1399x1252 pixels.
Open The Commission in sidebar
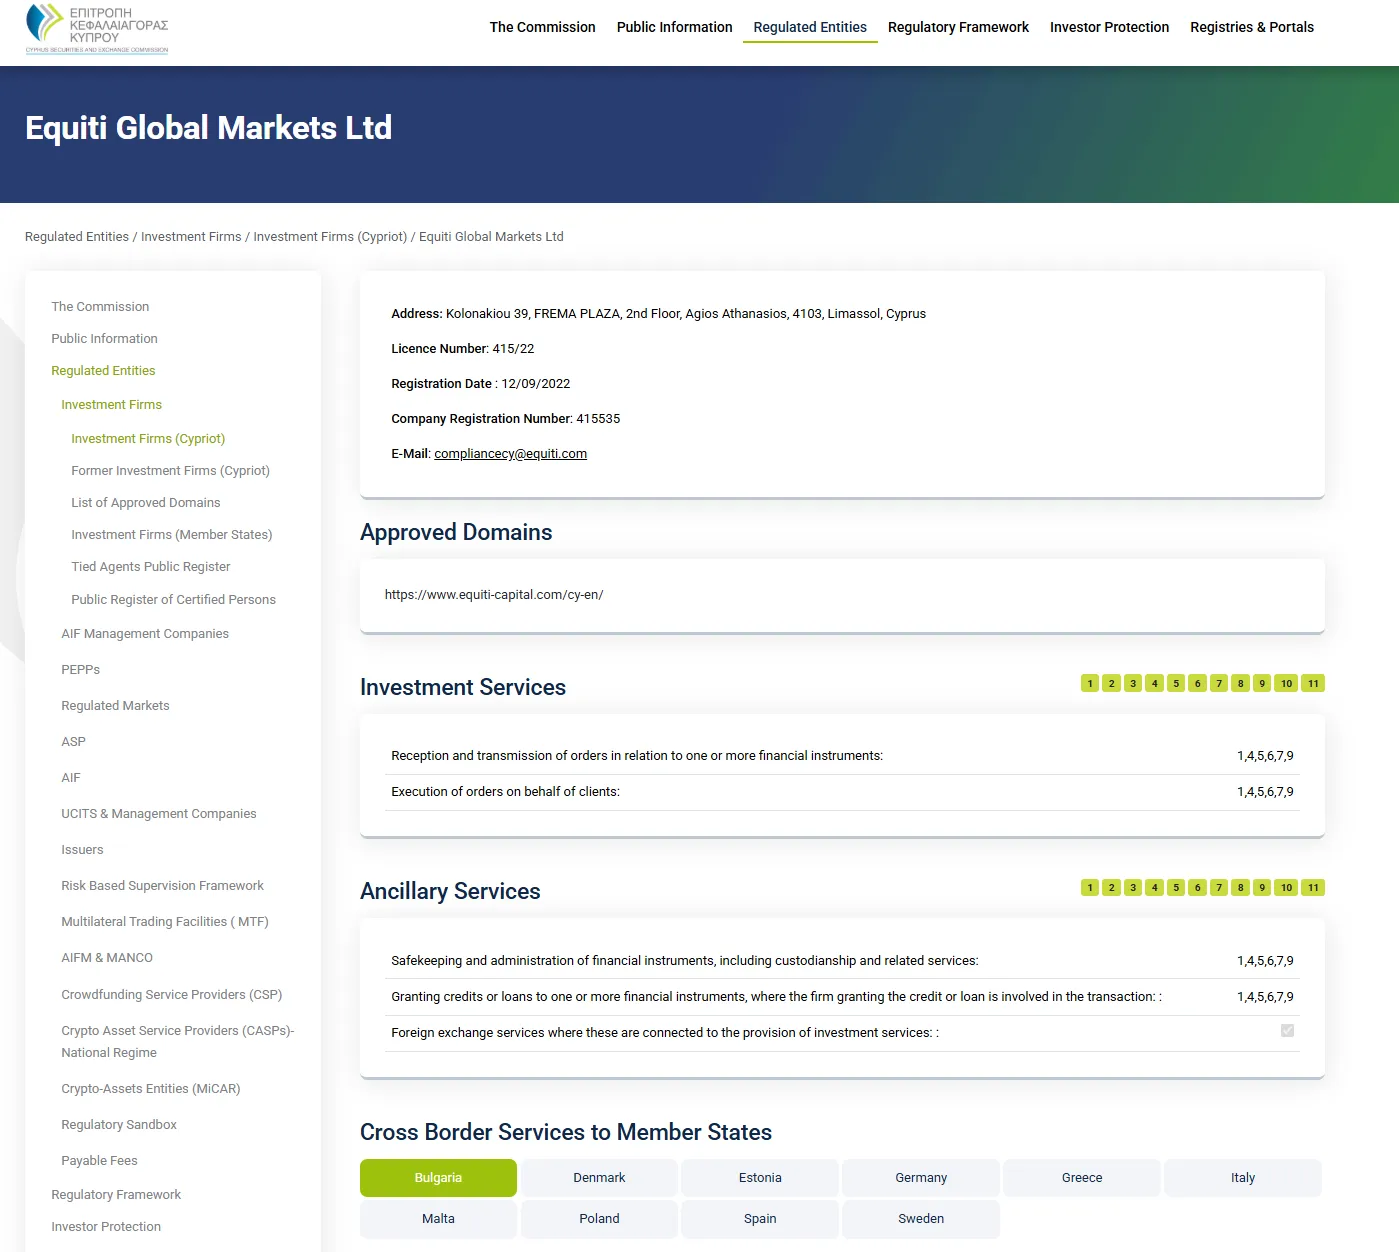click(x=100, y=307)
